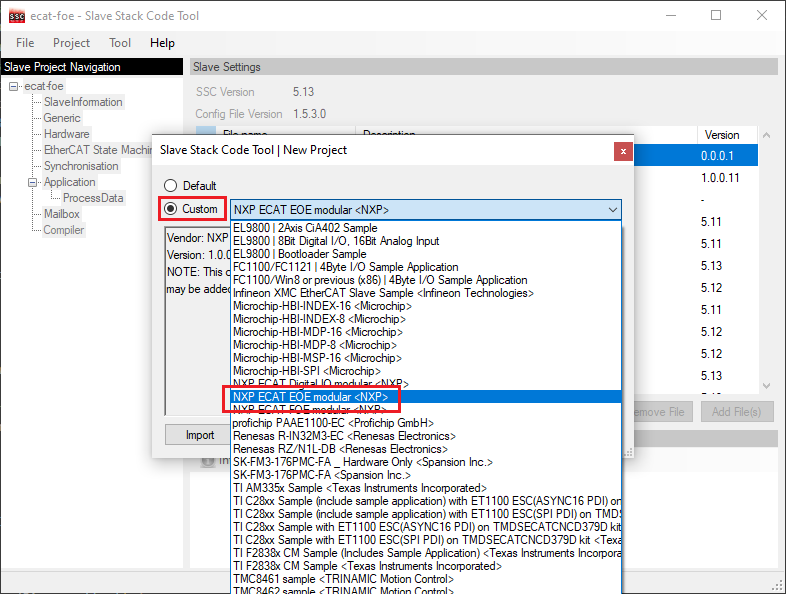This screenshot has height=594, width=786.
Task: Click the Add File(s) button
Action: [x=736, y=412]
